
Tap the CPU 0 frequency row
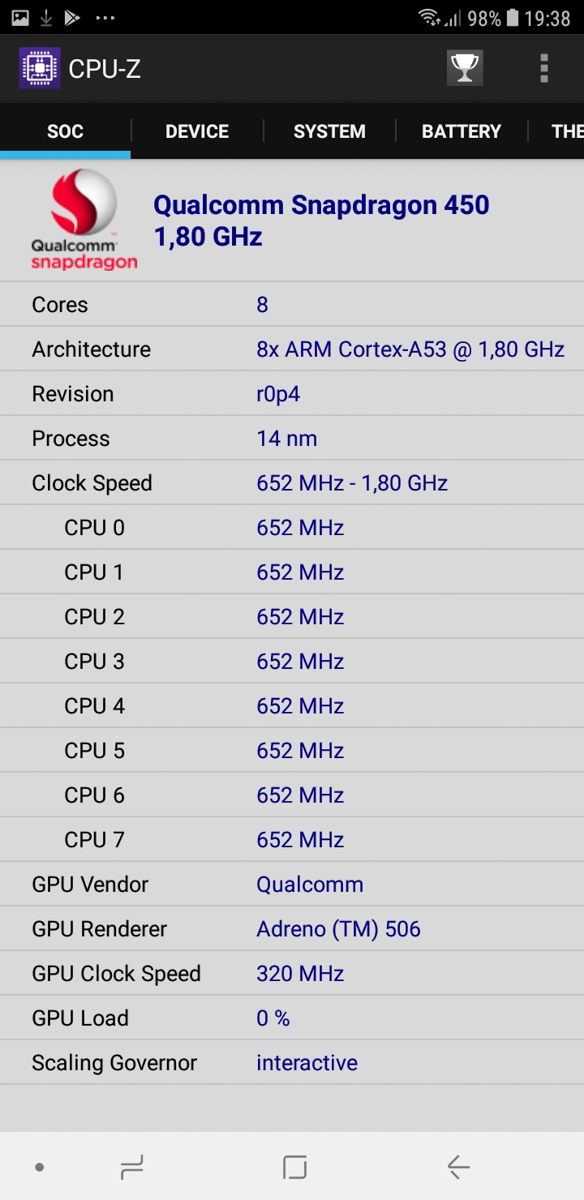[x=292, y=528]
